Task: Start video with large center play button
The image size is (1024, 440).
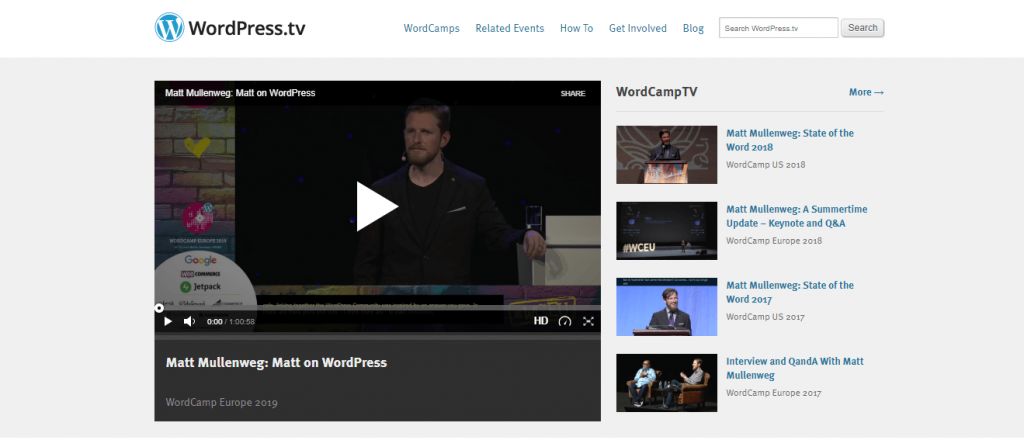Action: 377,206
